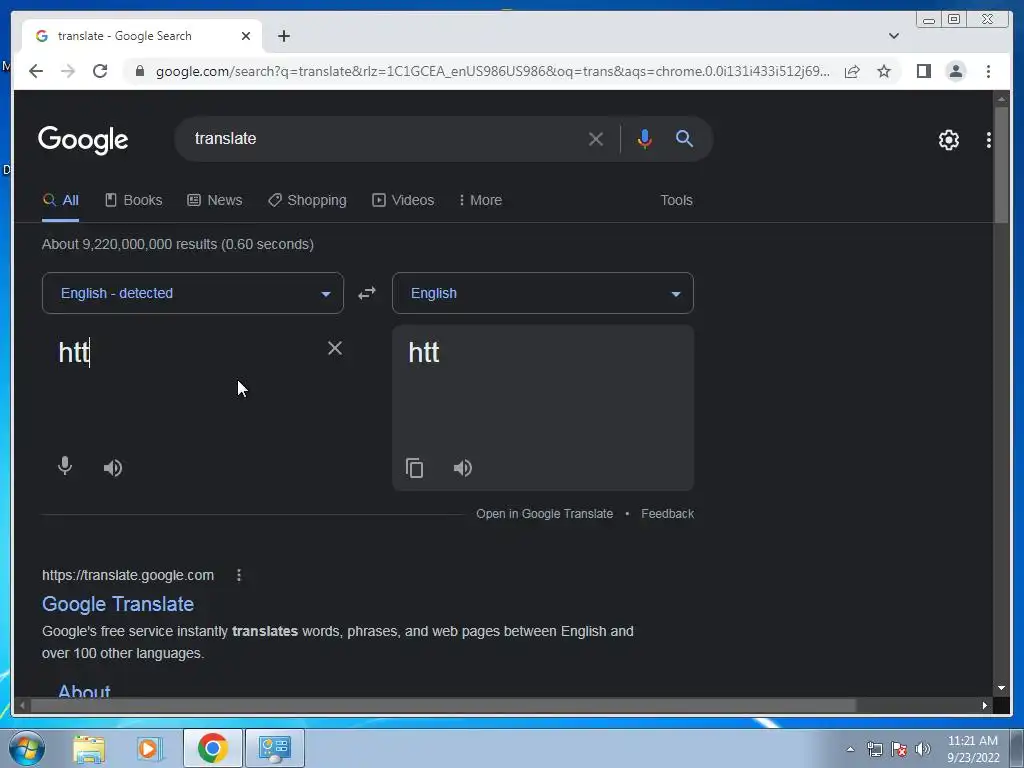Click the horizontal scroll right arrow
The height and width of the screenshot is (768, 1024).
point(985,705)
